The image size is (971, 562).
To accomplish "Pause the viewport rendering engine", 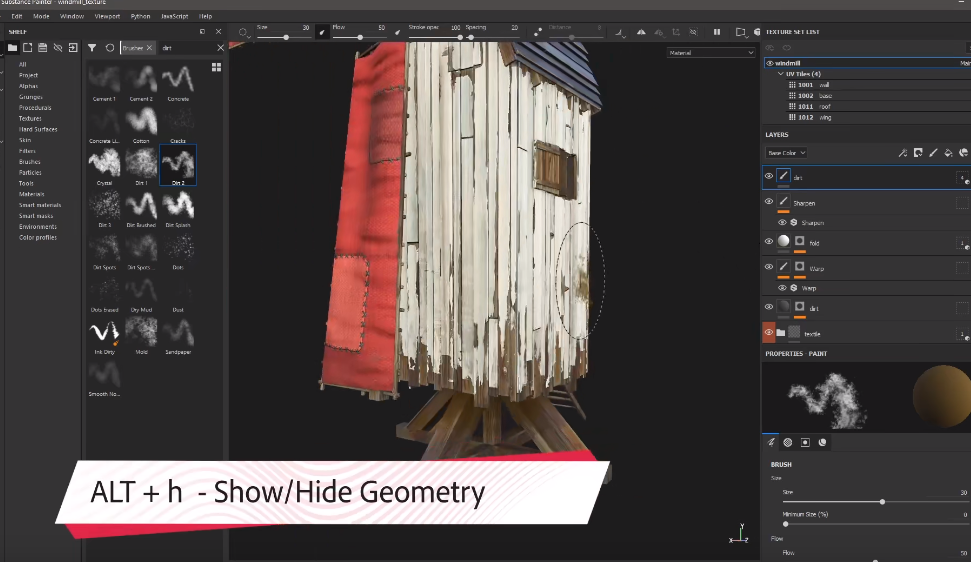I will [716, 32].
